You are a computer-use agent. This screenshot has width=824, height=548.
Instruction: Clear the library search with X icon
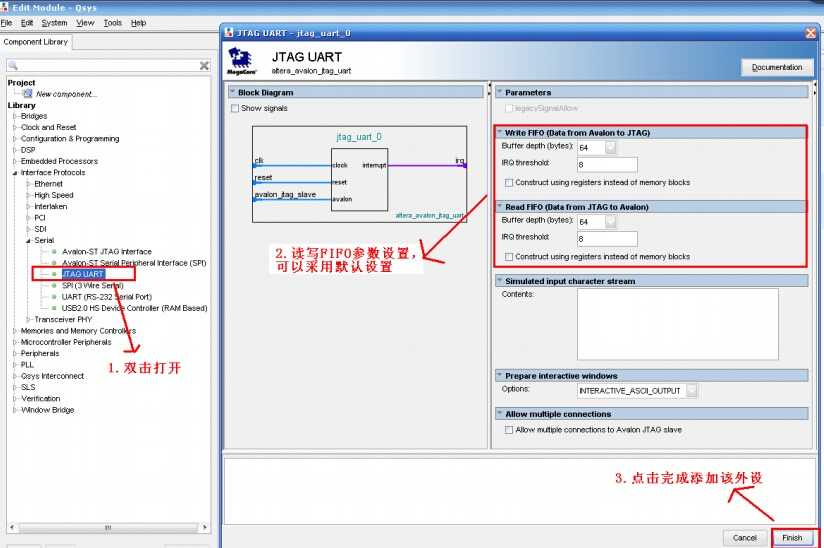pos(204,66)
